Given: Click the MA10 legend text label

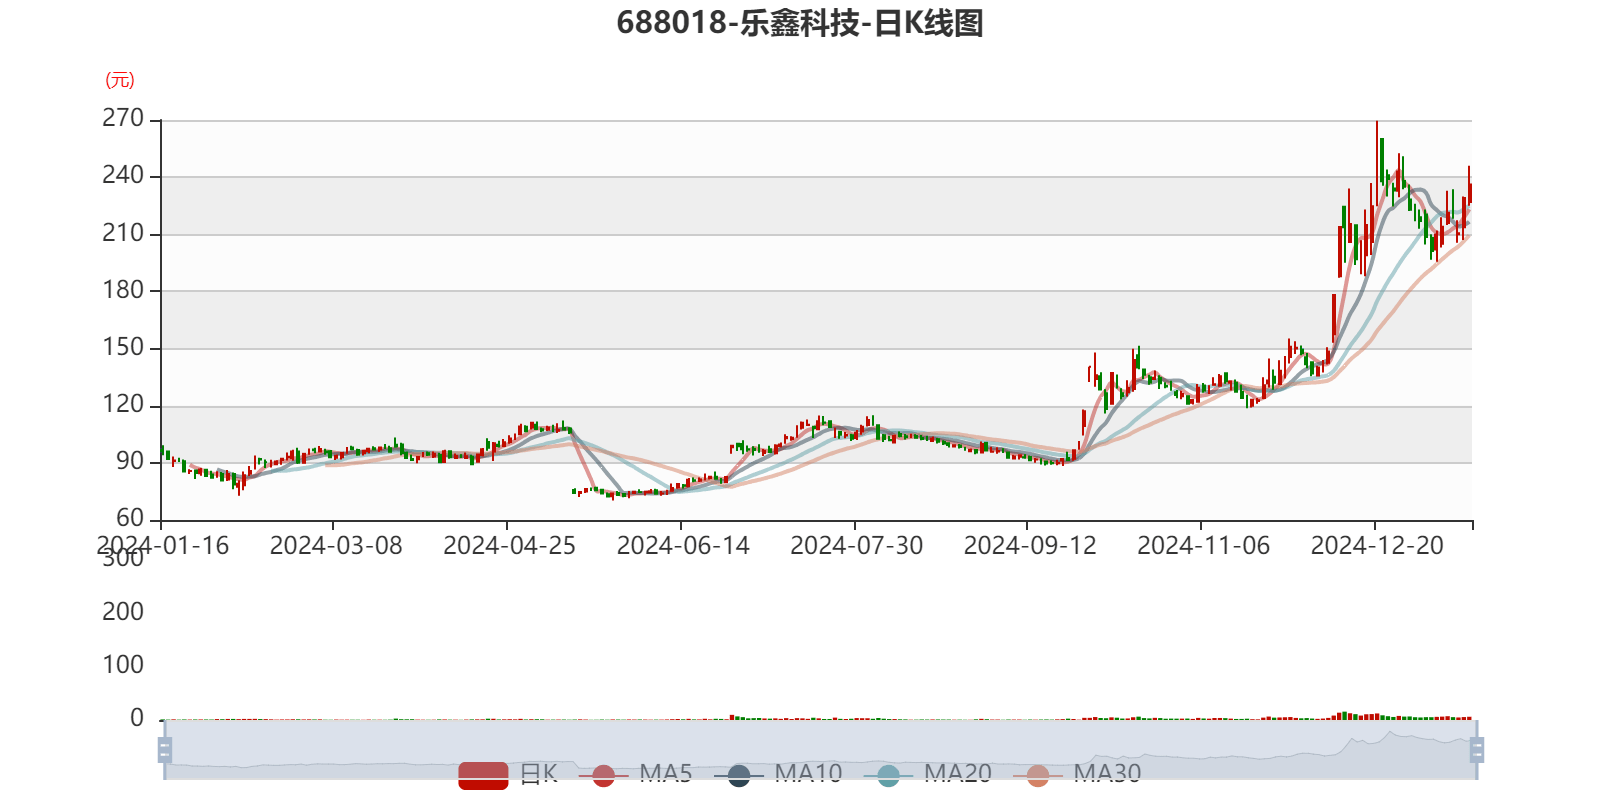Looking at the screenshot, I should (x=808, y=773).
